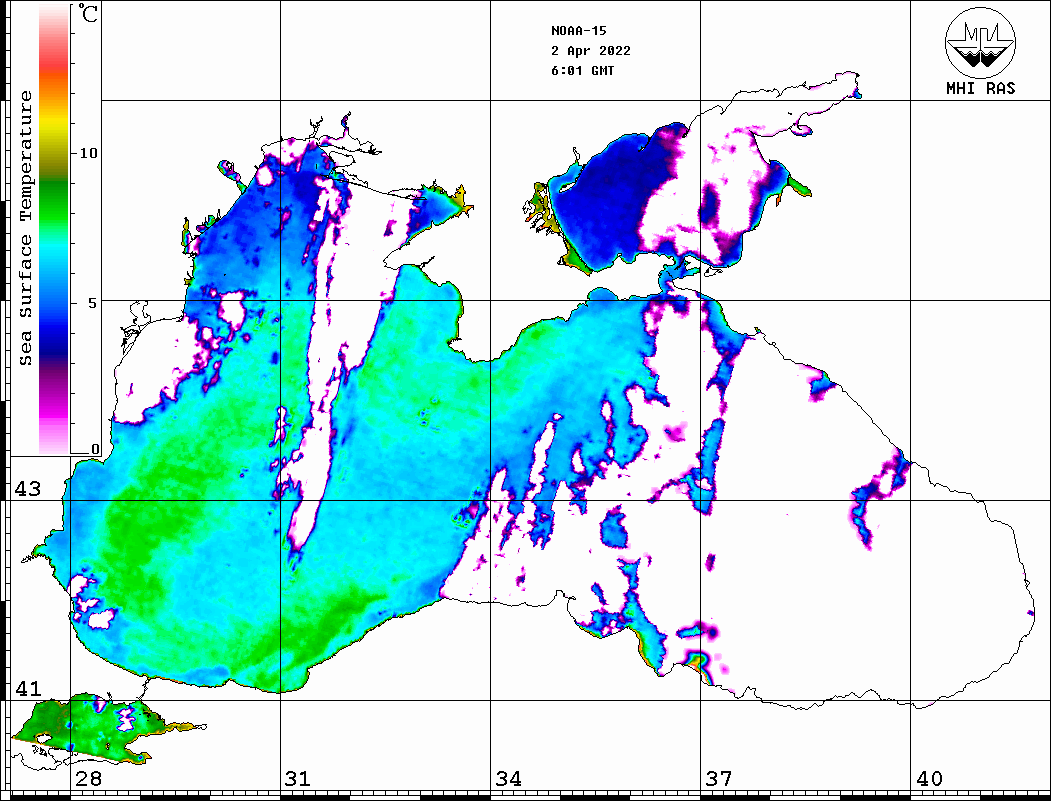Click the MHI RAS logo emblem
This screenshot has width=1051, height=801.
980,42
